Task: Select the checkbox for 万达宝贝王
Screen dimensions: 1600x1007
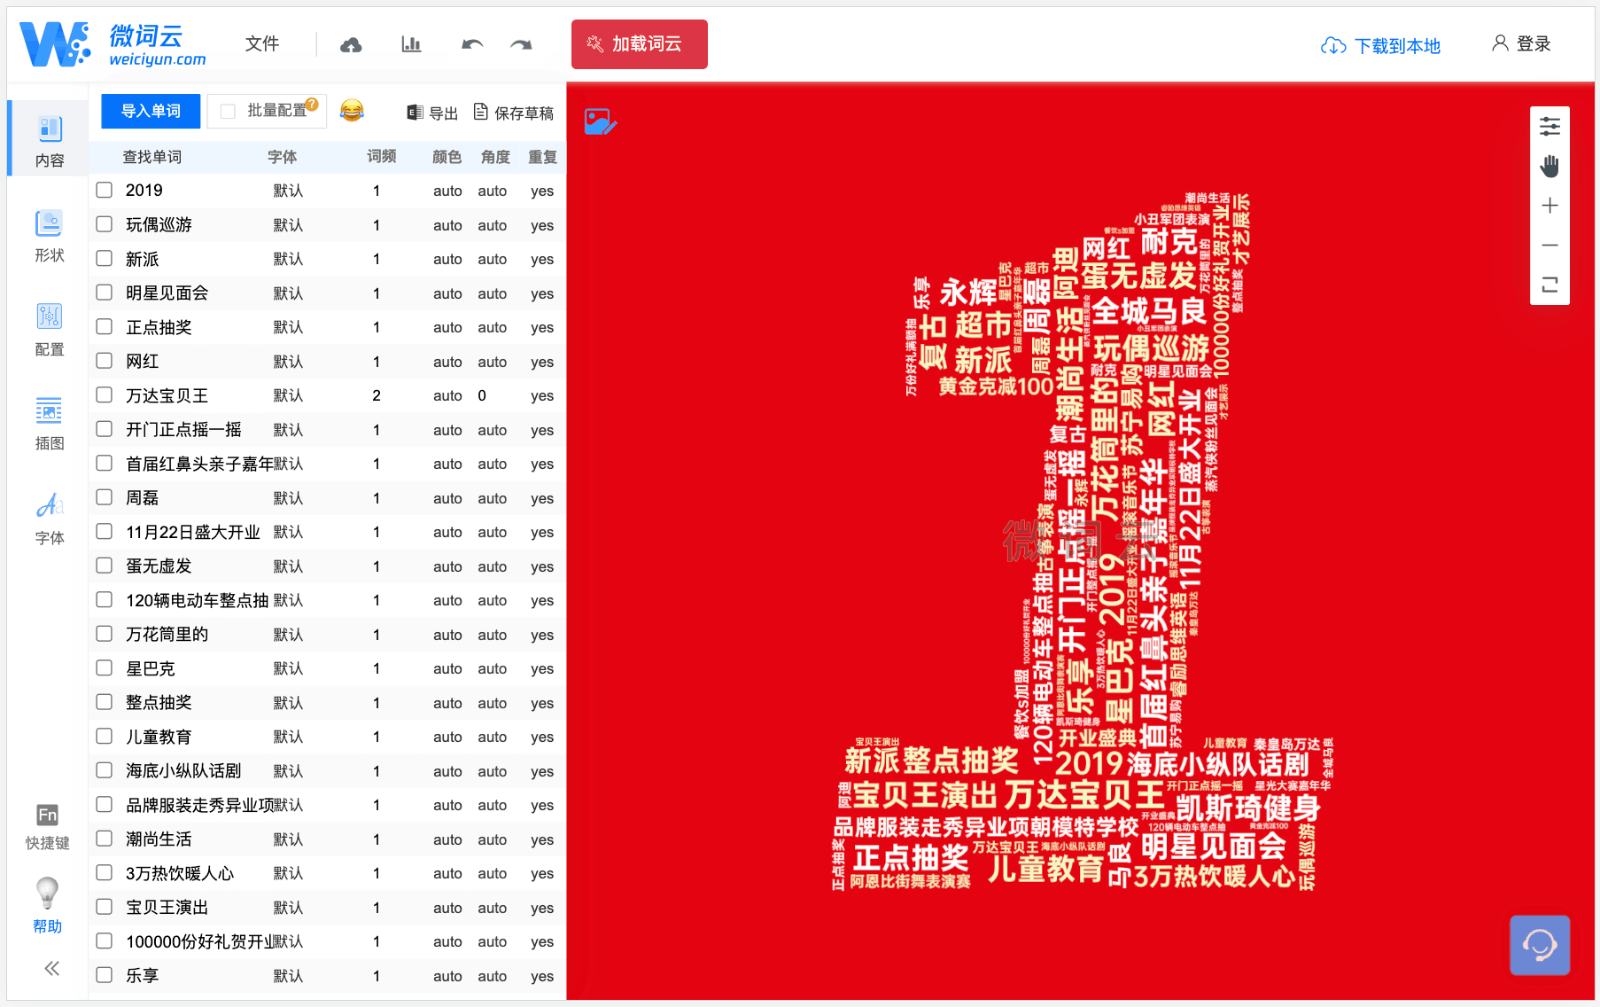Action: point(104,395)
